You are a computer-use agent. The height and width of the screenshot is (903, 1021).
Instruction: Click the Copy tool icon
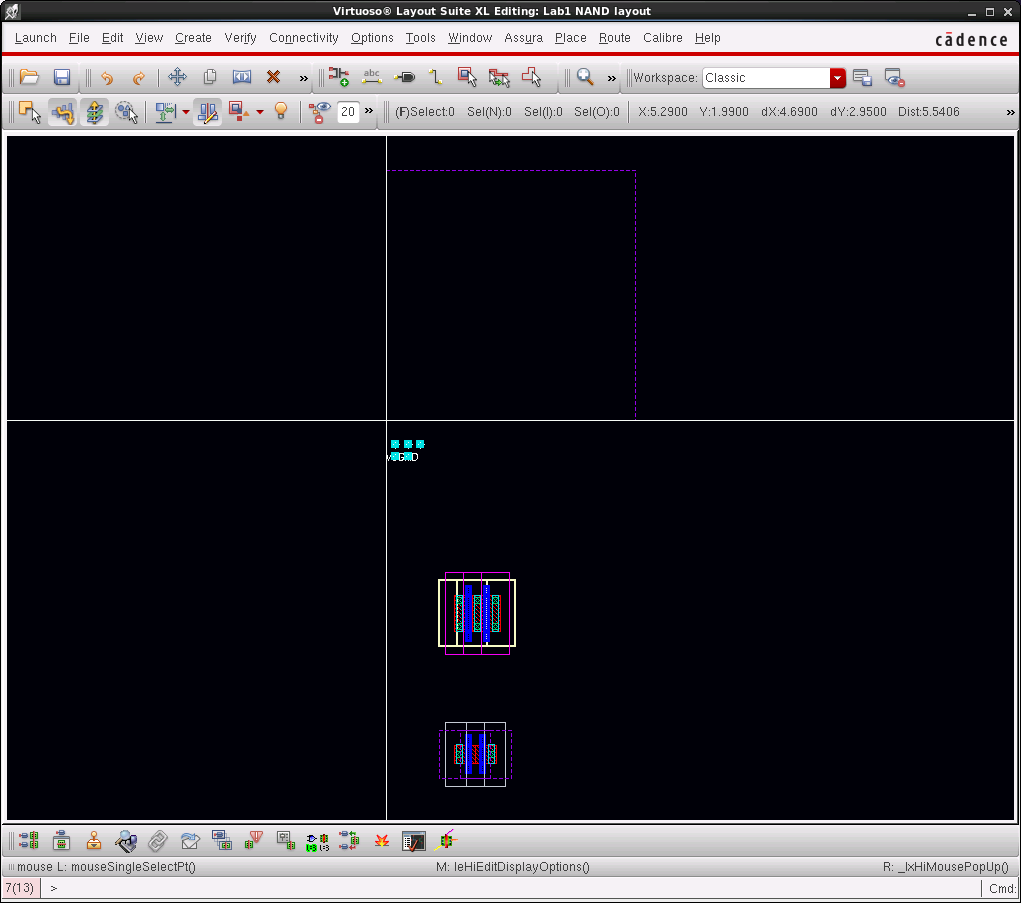point(210,77)
